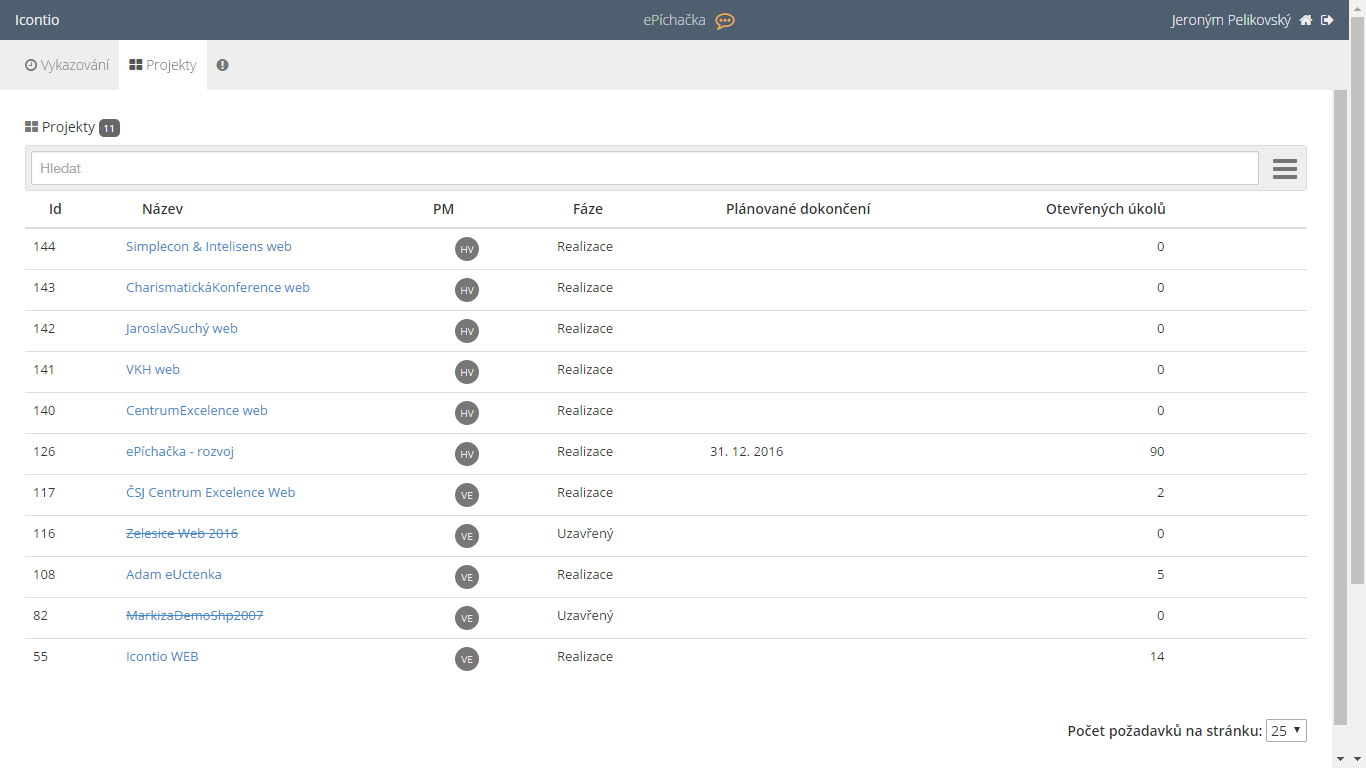Click Uzavřený phase in Zelesice row

(x=585, y=533)
